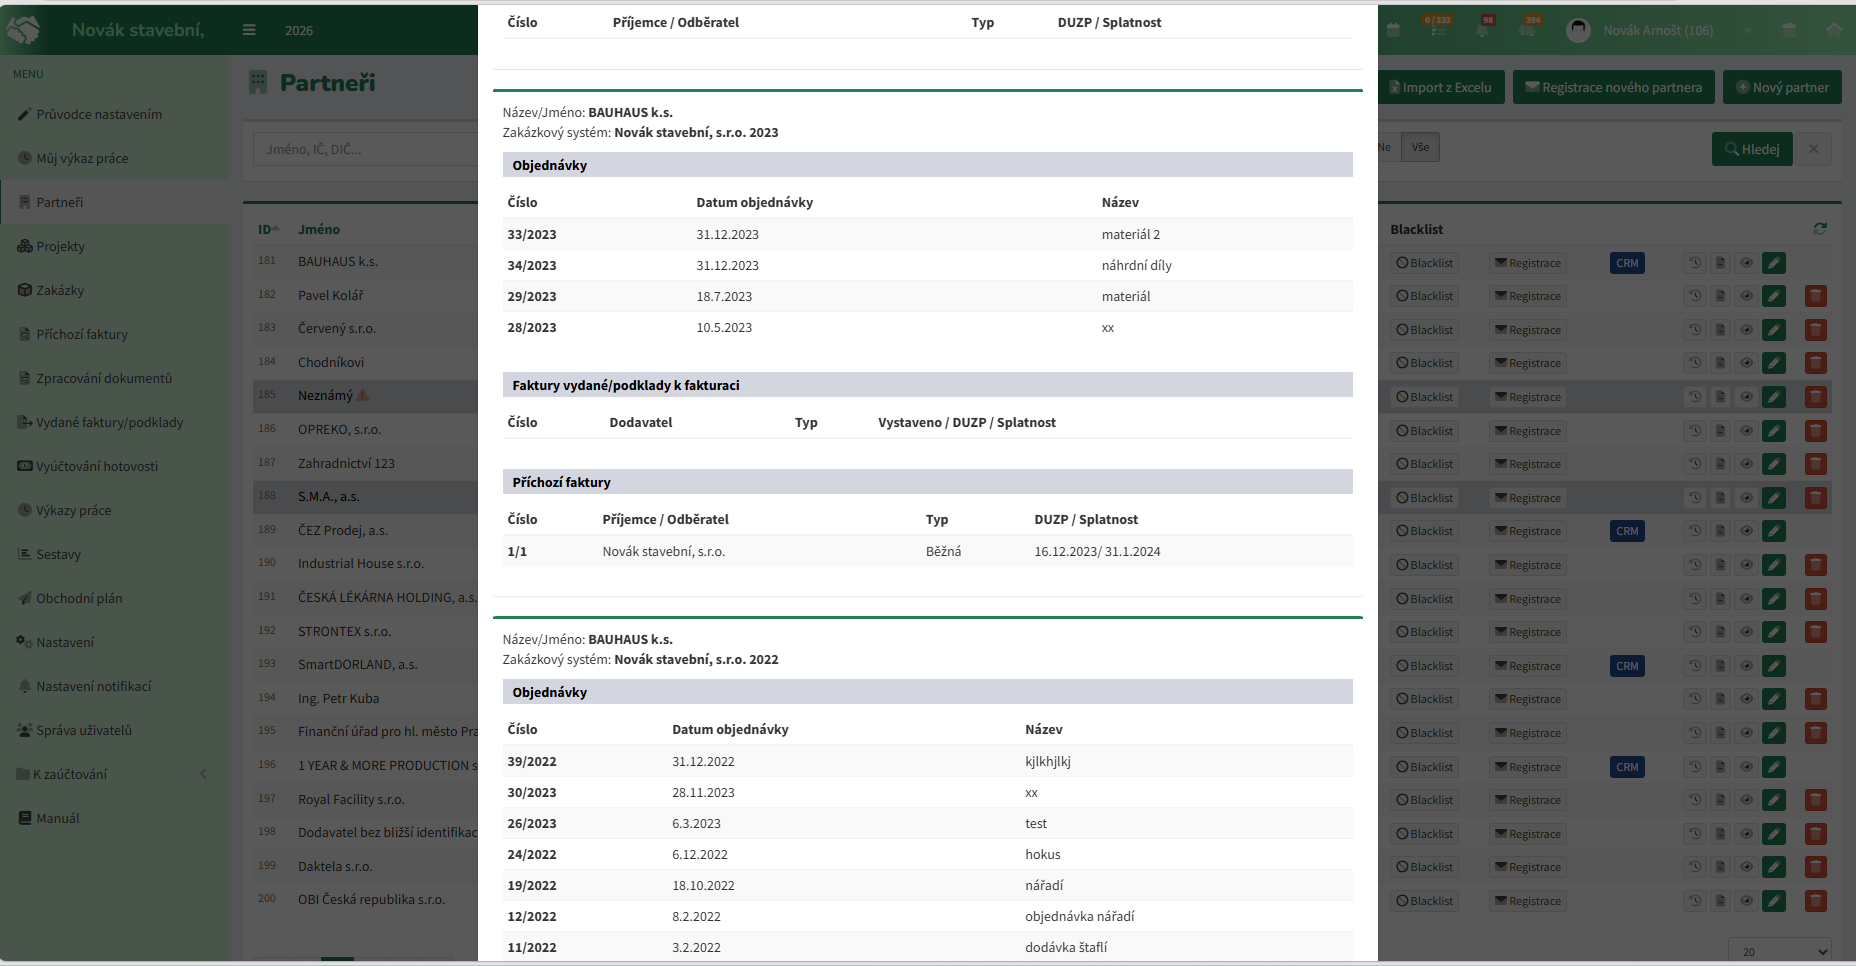Image resolution: width=1856 pixels, height=966 pixels.
Task: View Daktela s.r.o. via eye icon
Action: point(1747,867)
